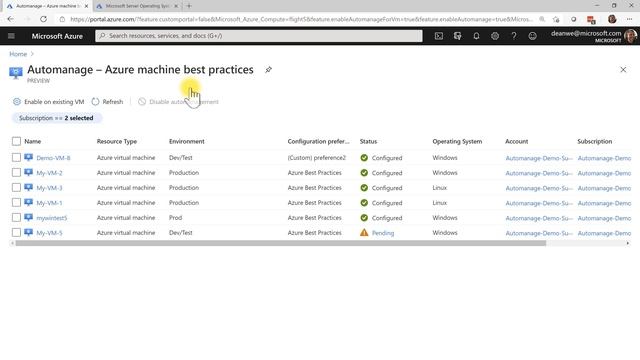Close the Automanage blade
The height and width of the screenshot is (360, 640).
[x=623, y=70]
